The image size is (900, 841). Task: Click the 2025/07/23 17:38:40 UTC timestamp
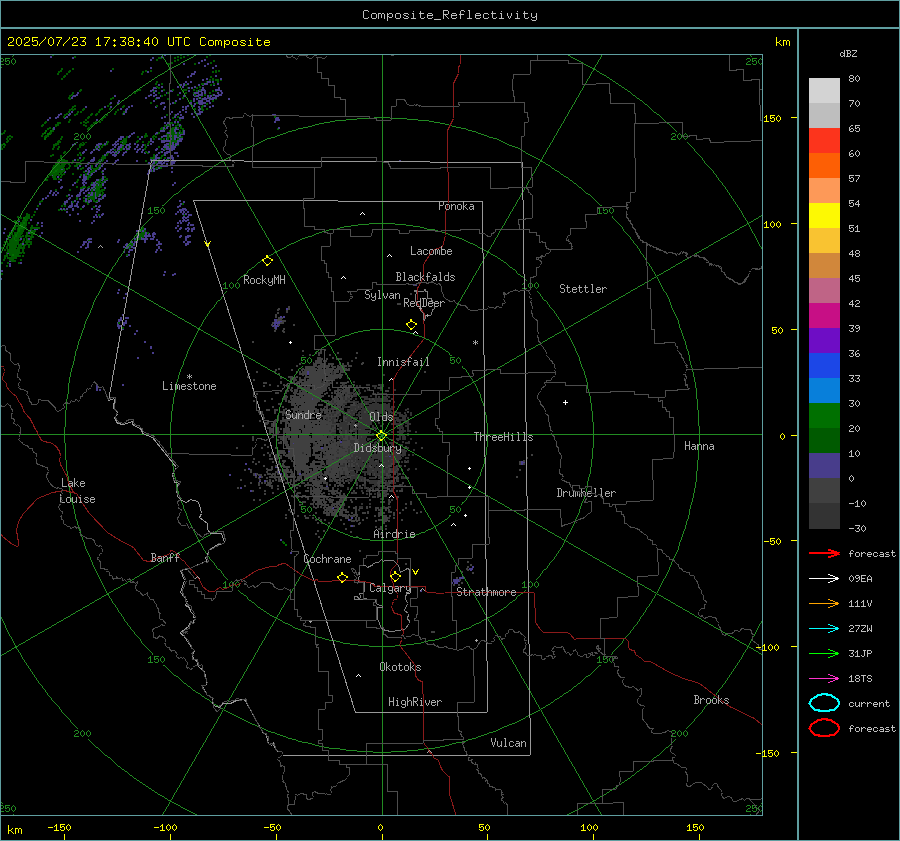(98, 42)
